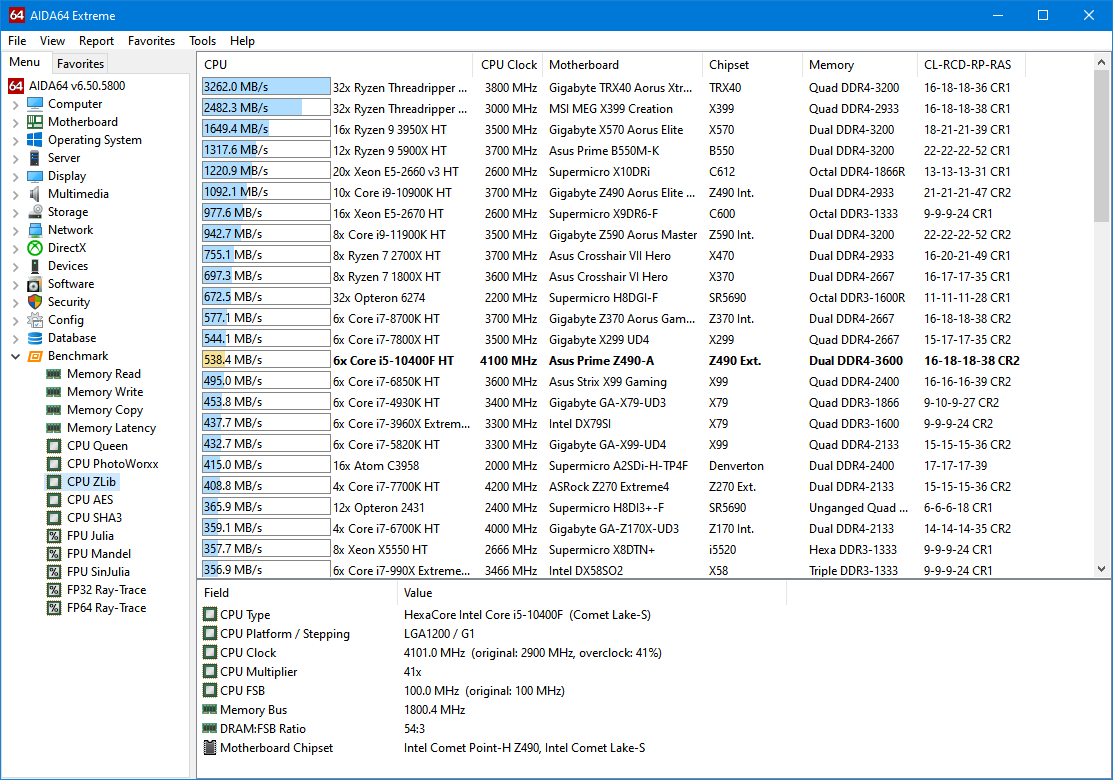
Task: Expand the Storage tree node
Action: click(16, 212)
